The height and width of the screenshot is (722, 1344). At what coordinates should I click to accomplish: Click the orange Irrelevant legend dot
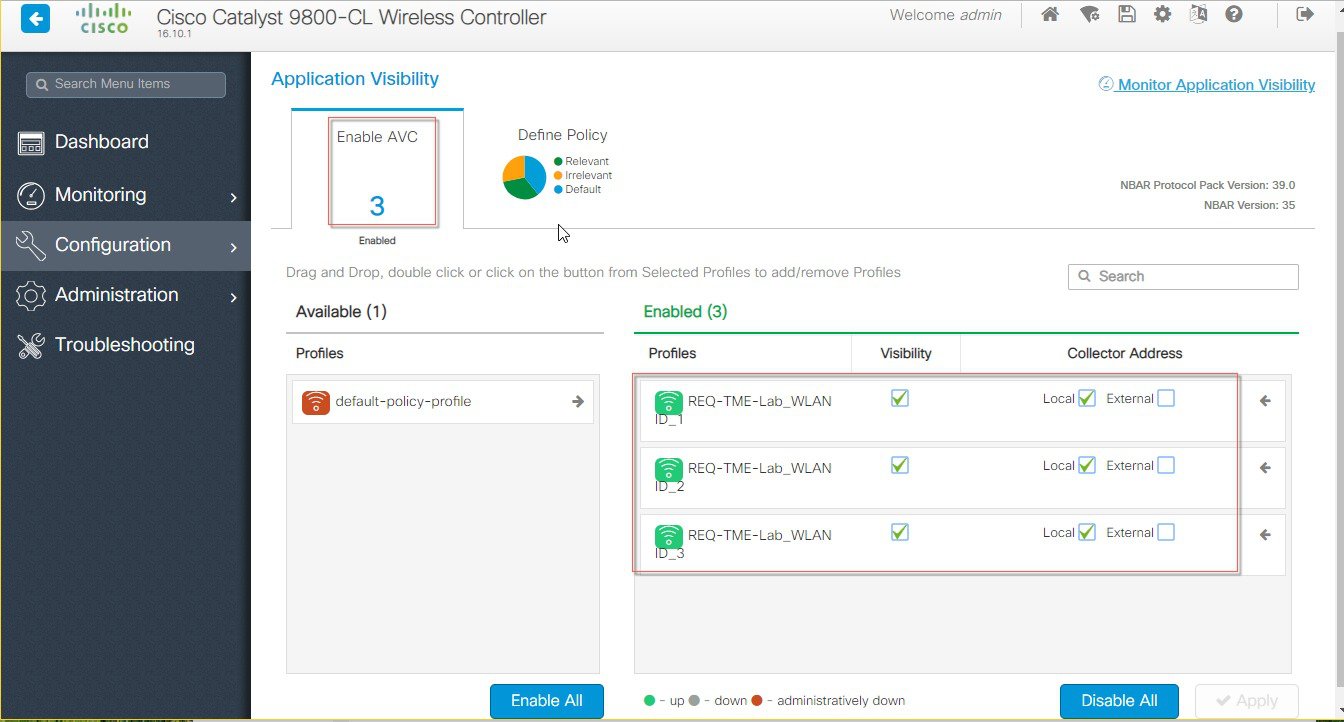point(558,175)
